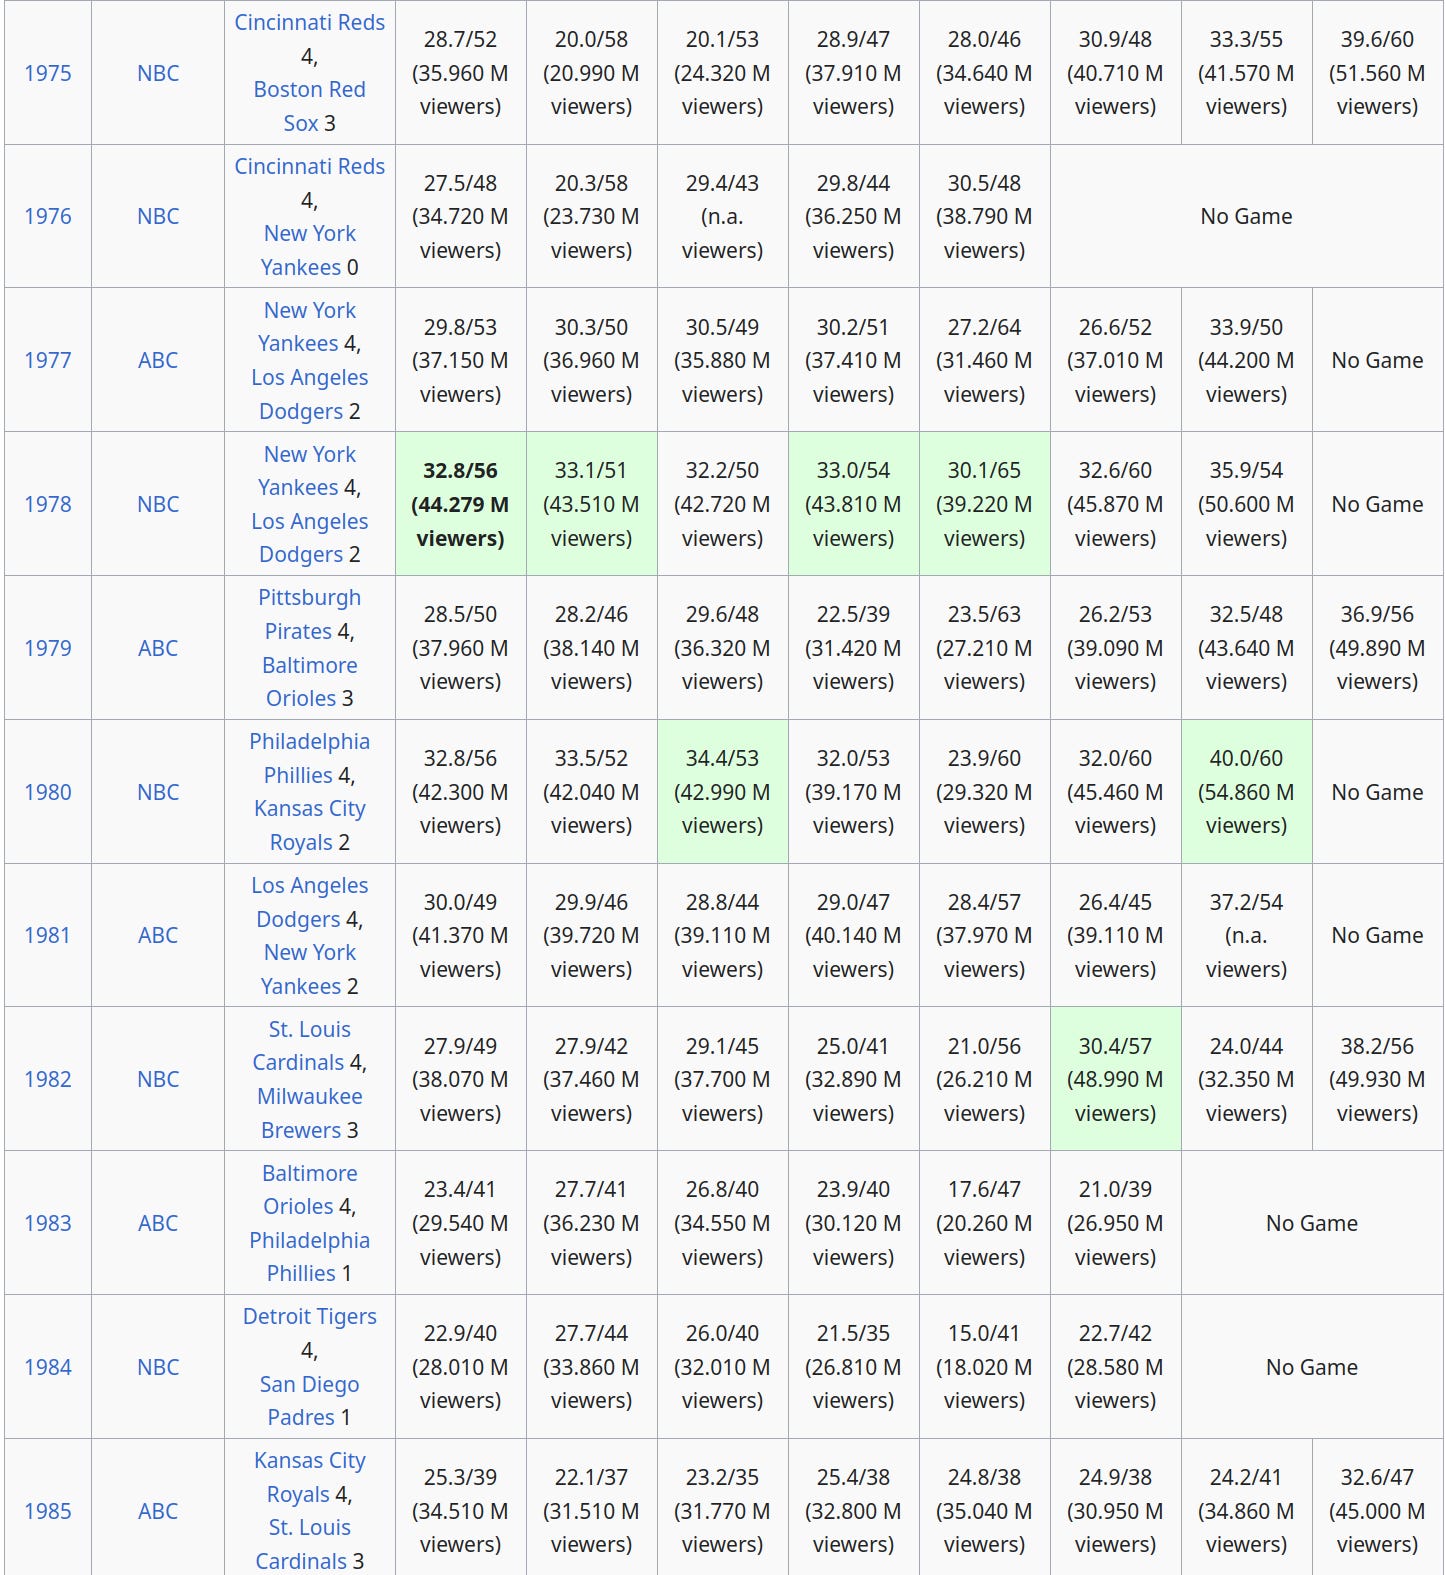Screen dimensions: 1446x1575
Task: Open Los Angeles Dodgers link in 1981 row
Action: pyautogui.click(x=309, y=902)
